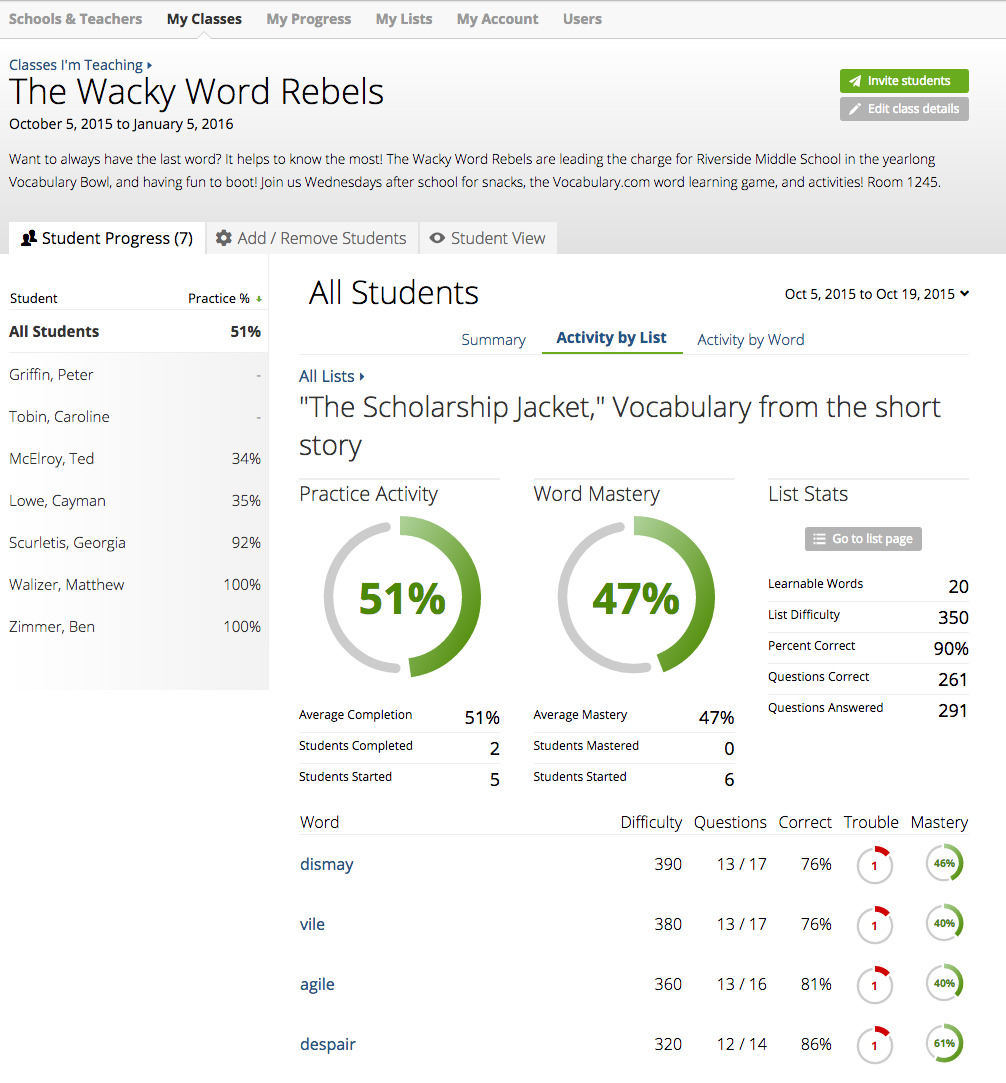Switch to the Summary tab
The height and width of the screenshot is (1083, 1006).
(x=493, y=339)
